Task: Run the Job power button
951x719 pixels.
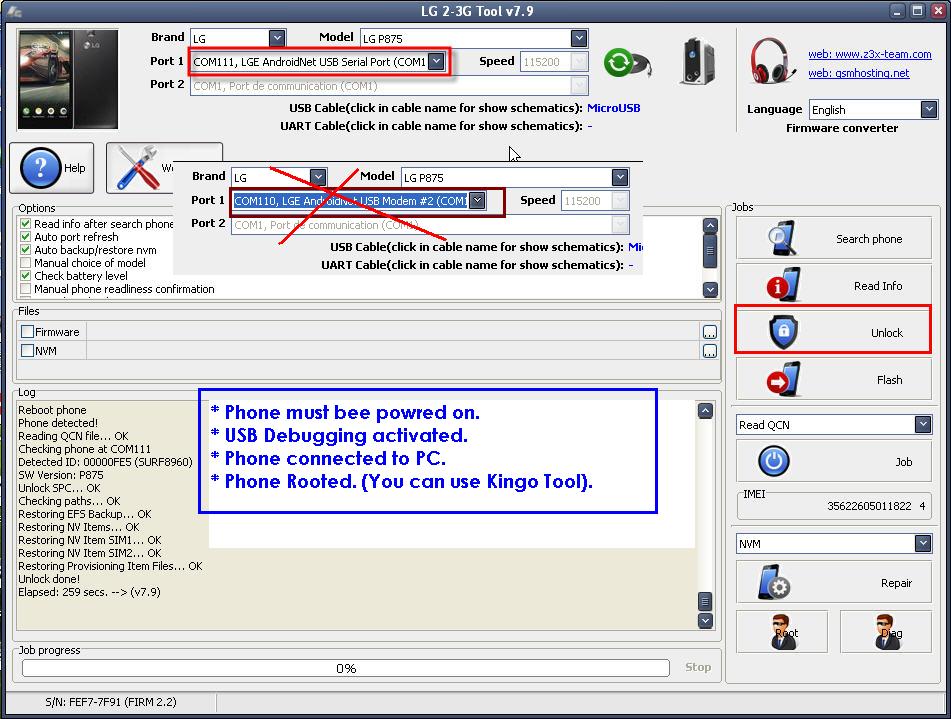Action: click(x=833, y=461)
